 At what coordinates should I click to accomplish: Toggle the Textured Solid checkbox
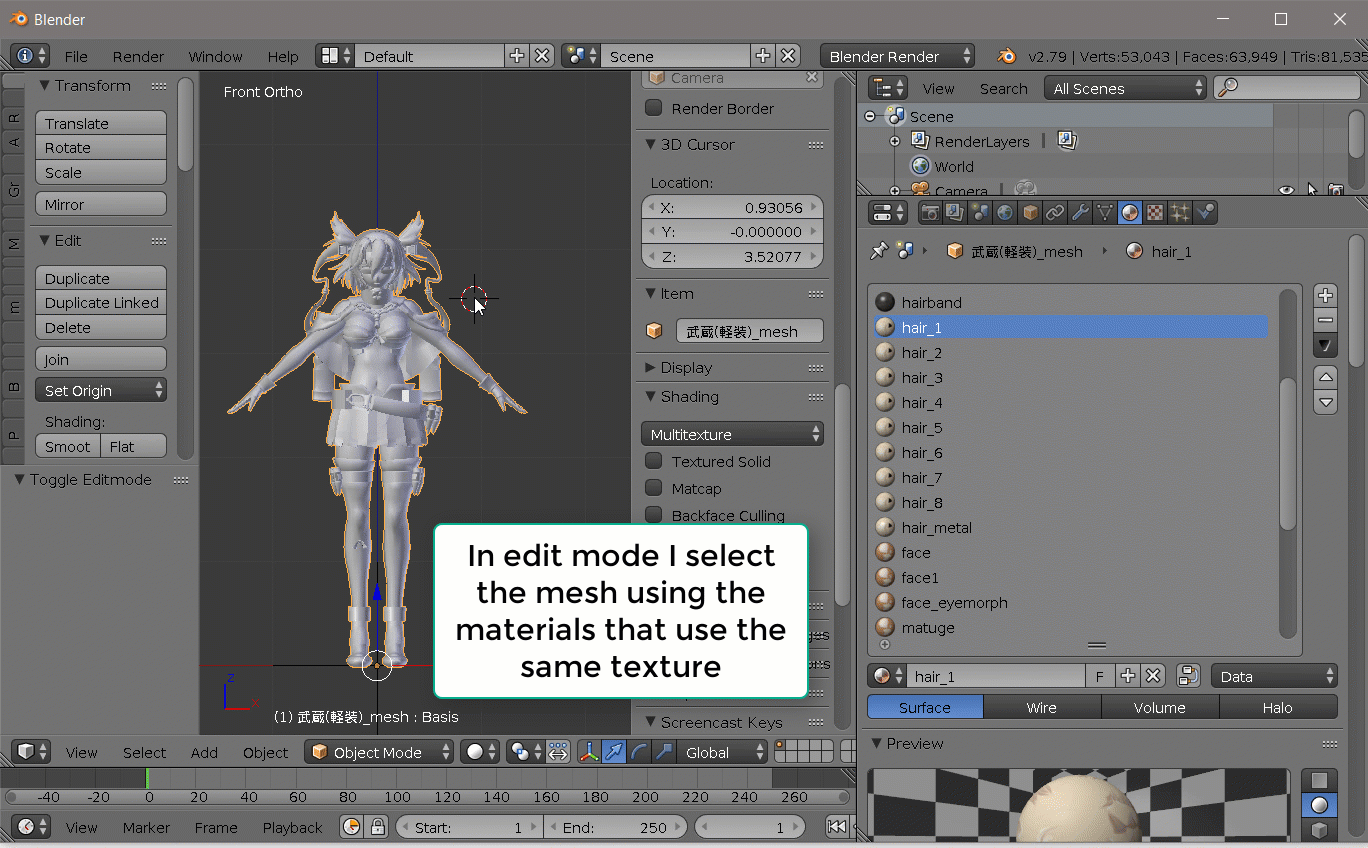click(x=654, y=461)
